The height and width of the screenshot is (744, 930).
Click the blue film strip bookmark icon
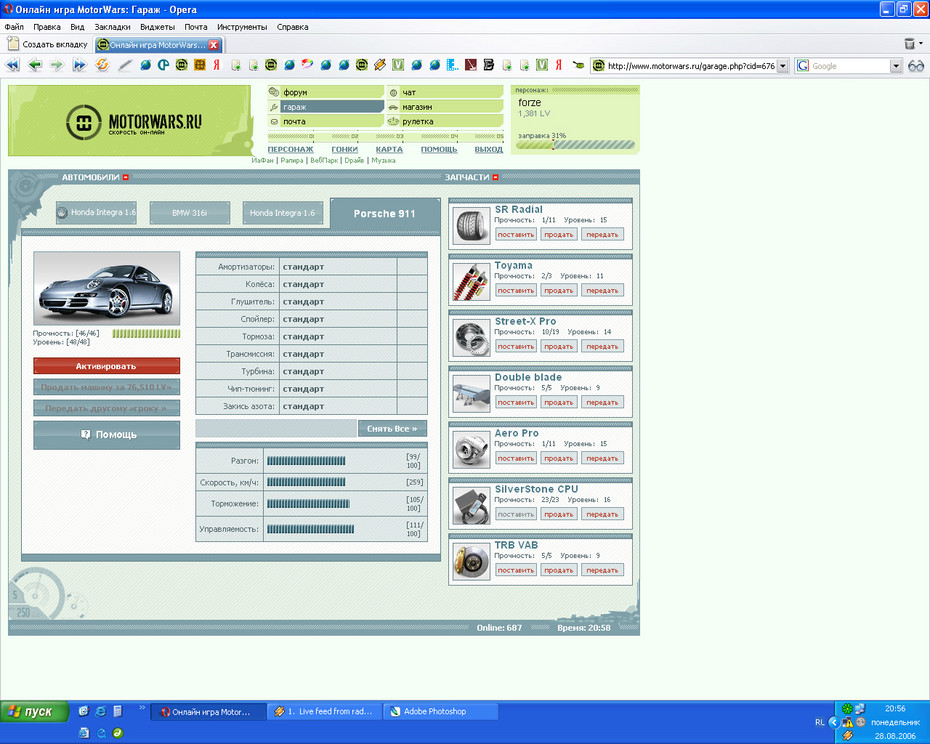point(453,65)
